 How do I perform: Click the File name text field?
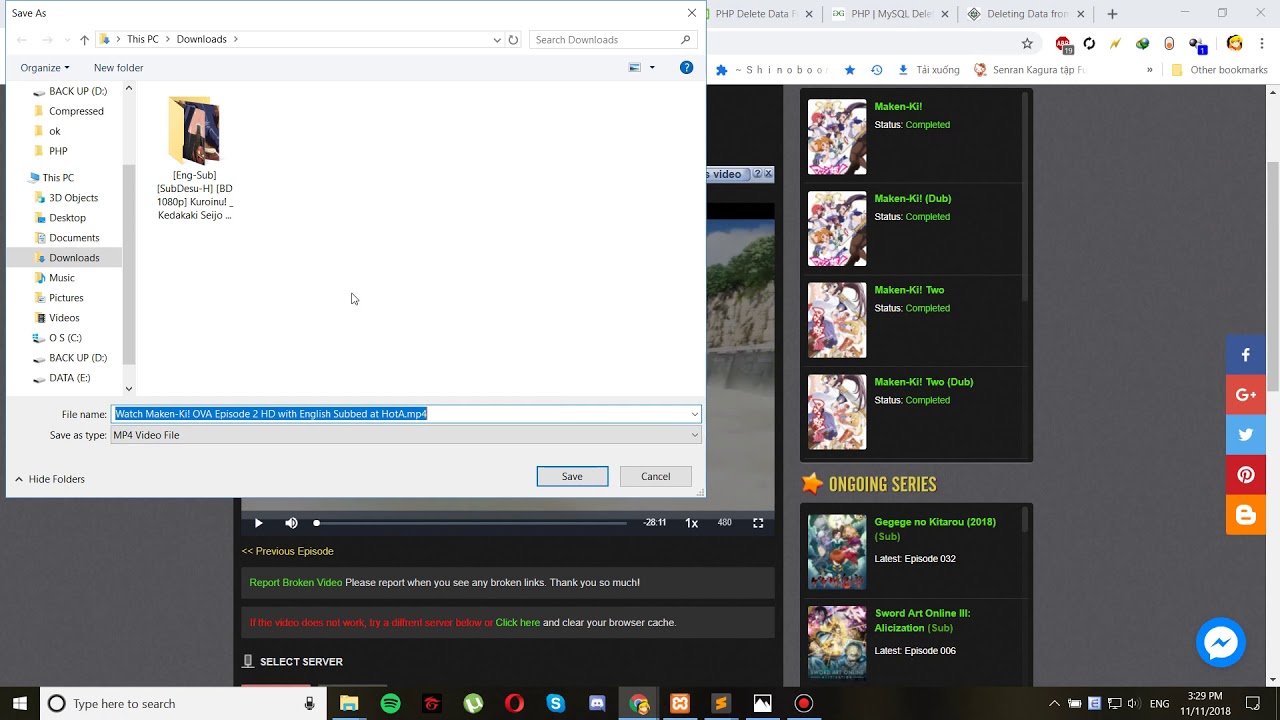pyautogui.click(x=398, y=414)
